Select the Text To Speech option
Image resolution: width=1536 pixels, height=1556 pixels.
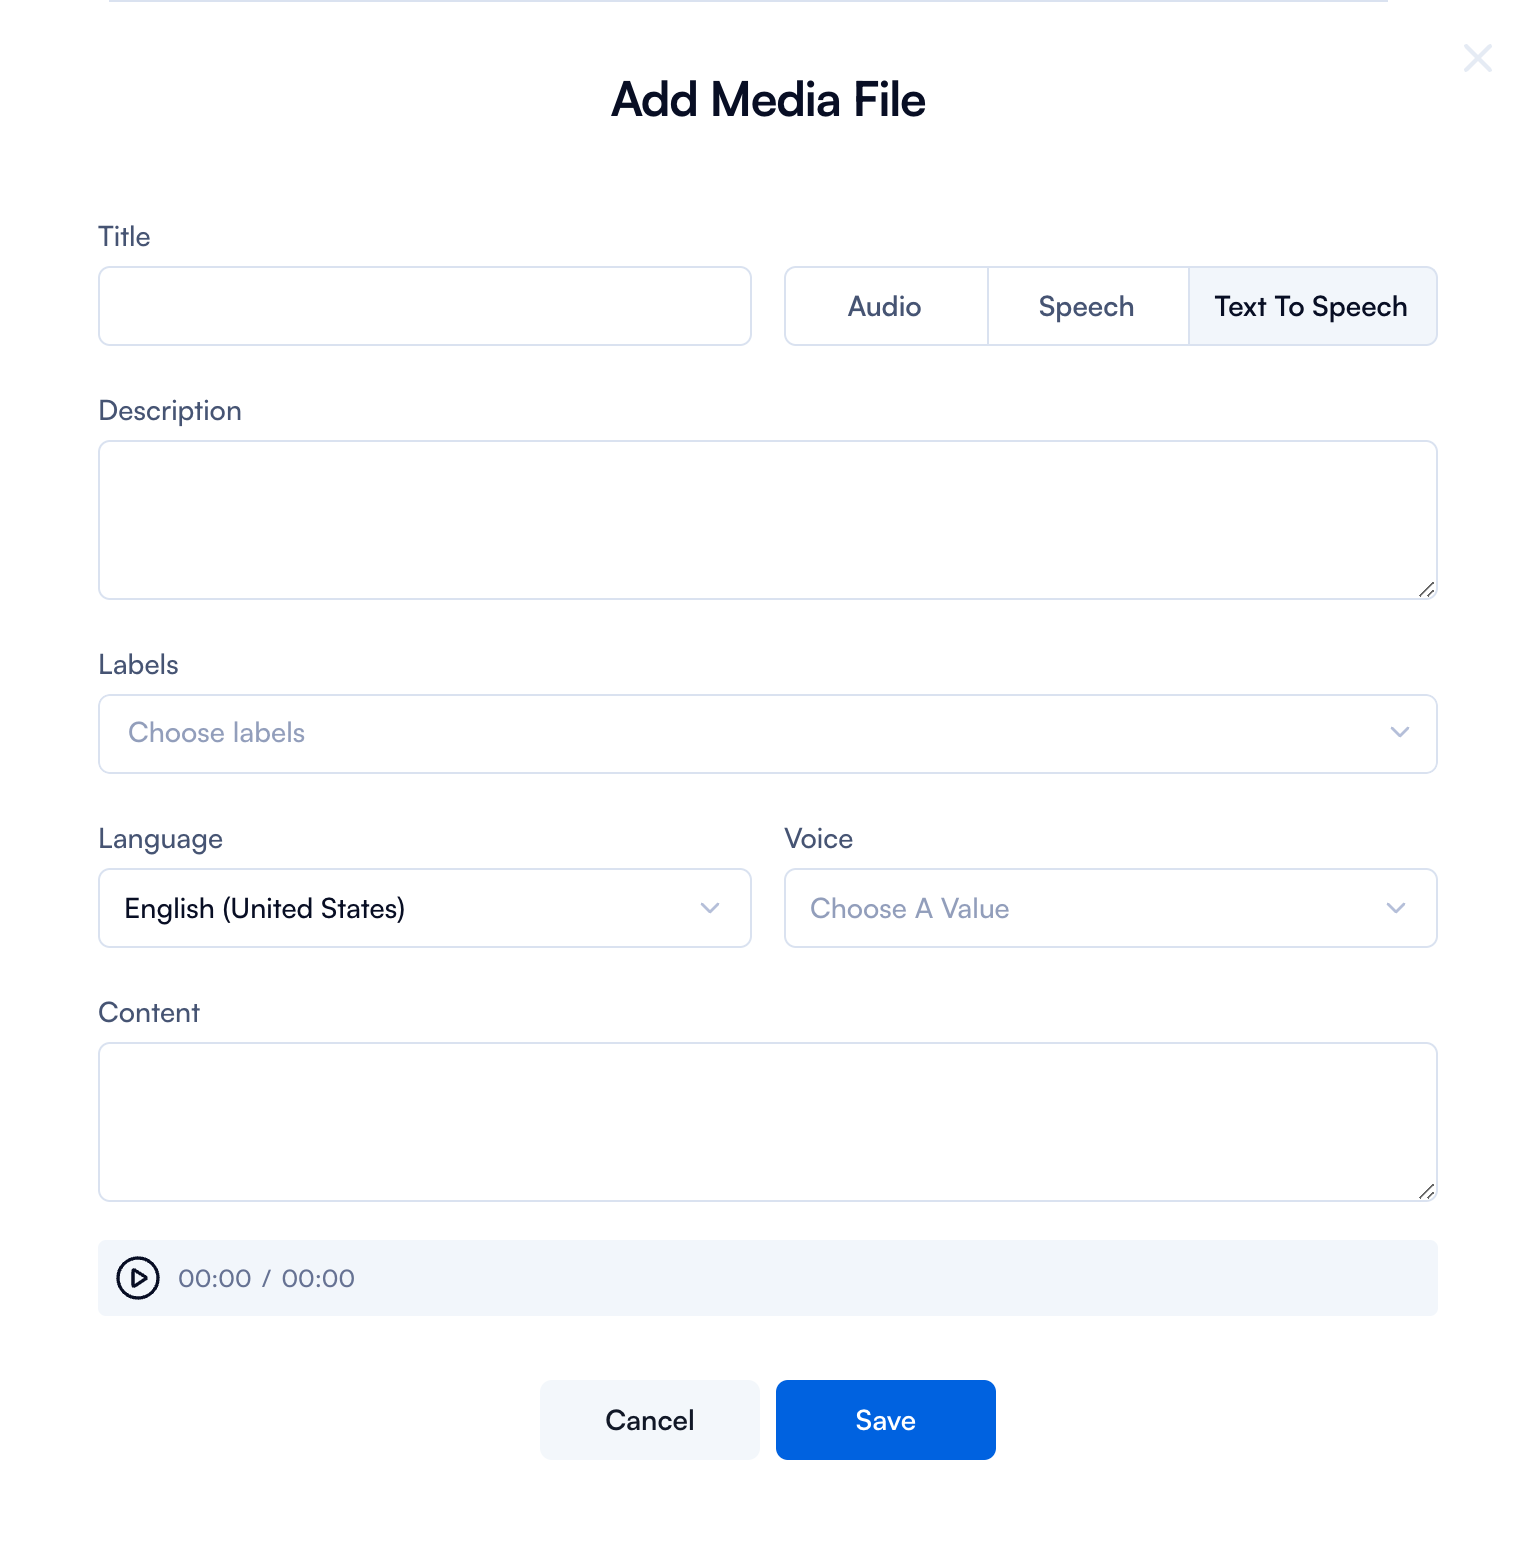coord(1311,306)
